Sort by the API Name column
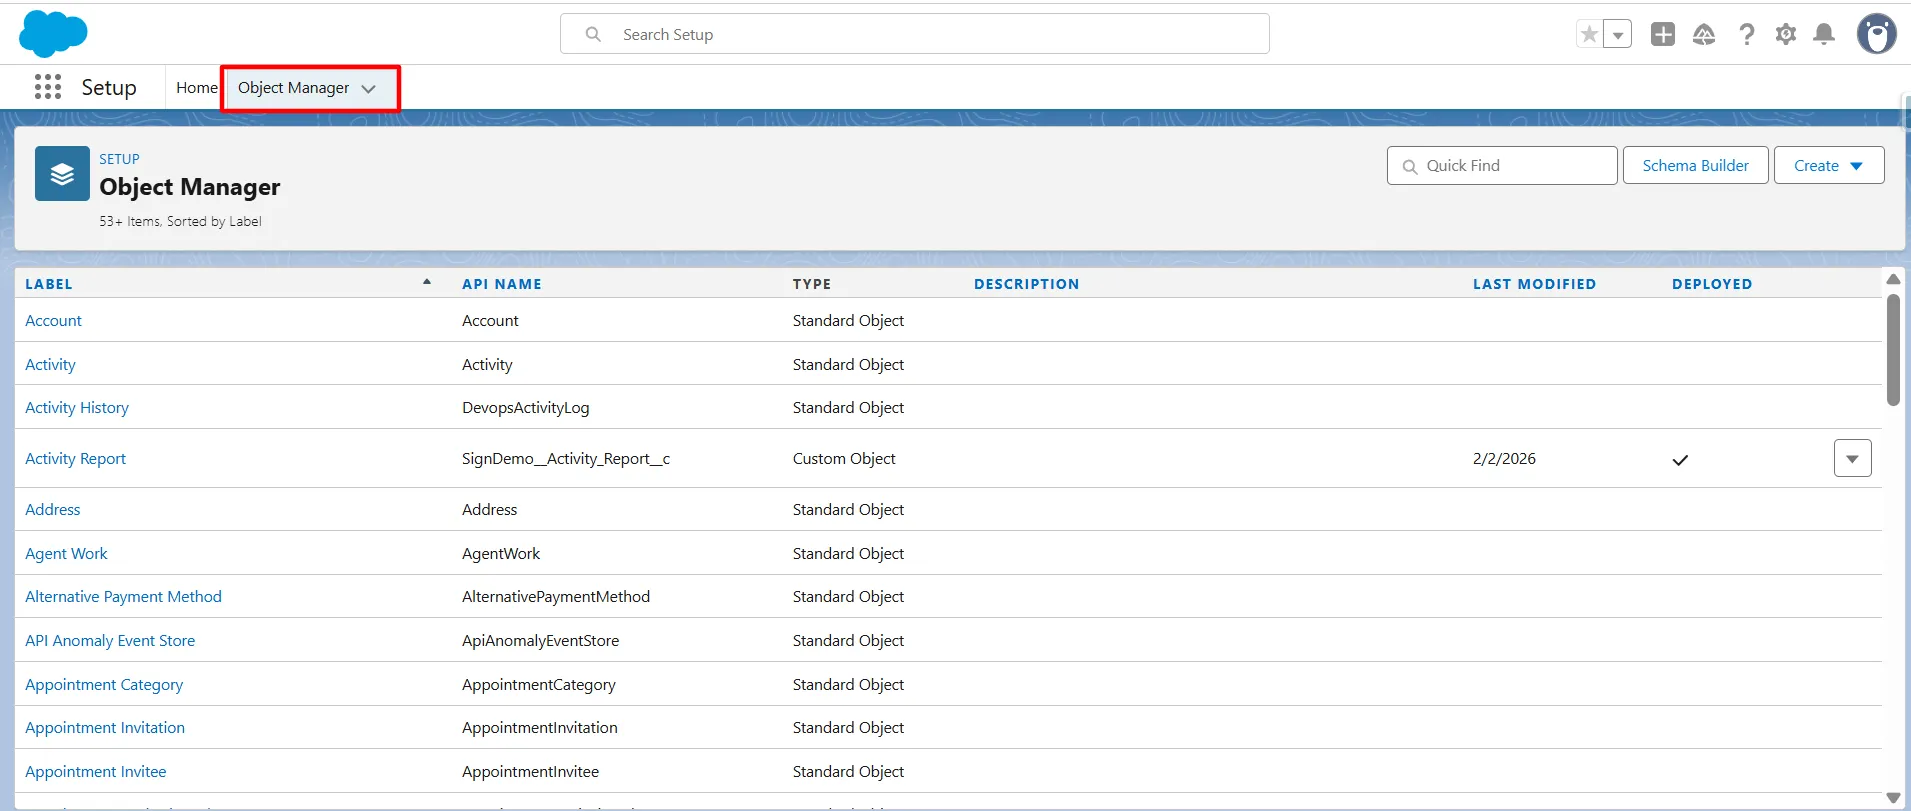1911x811 pixels. (502, 284)
